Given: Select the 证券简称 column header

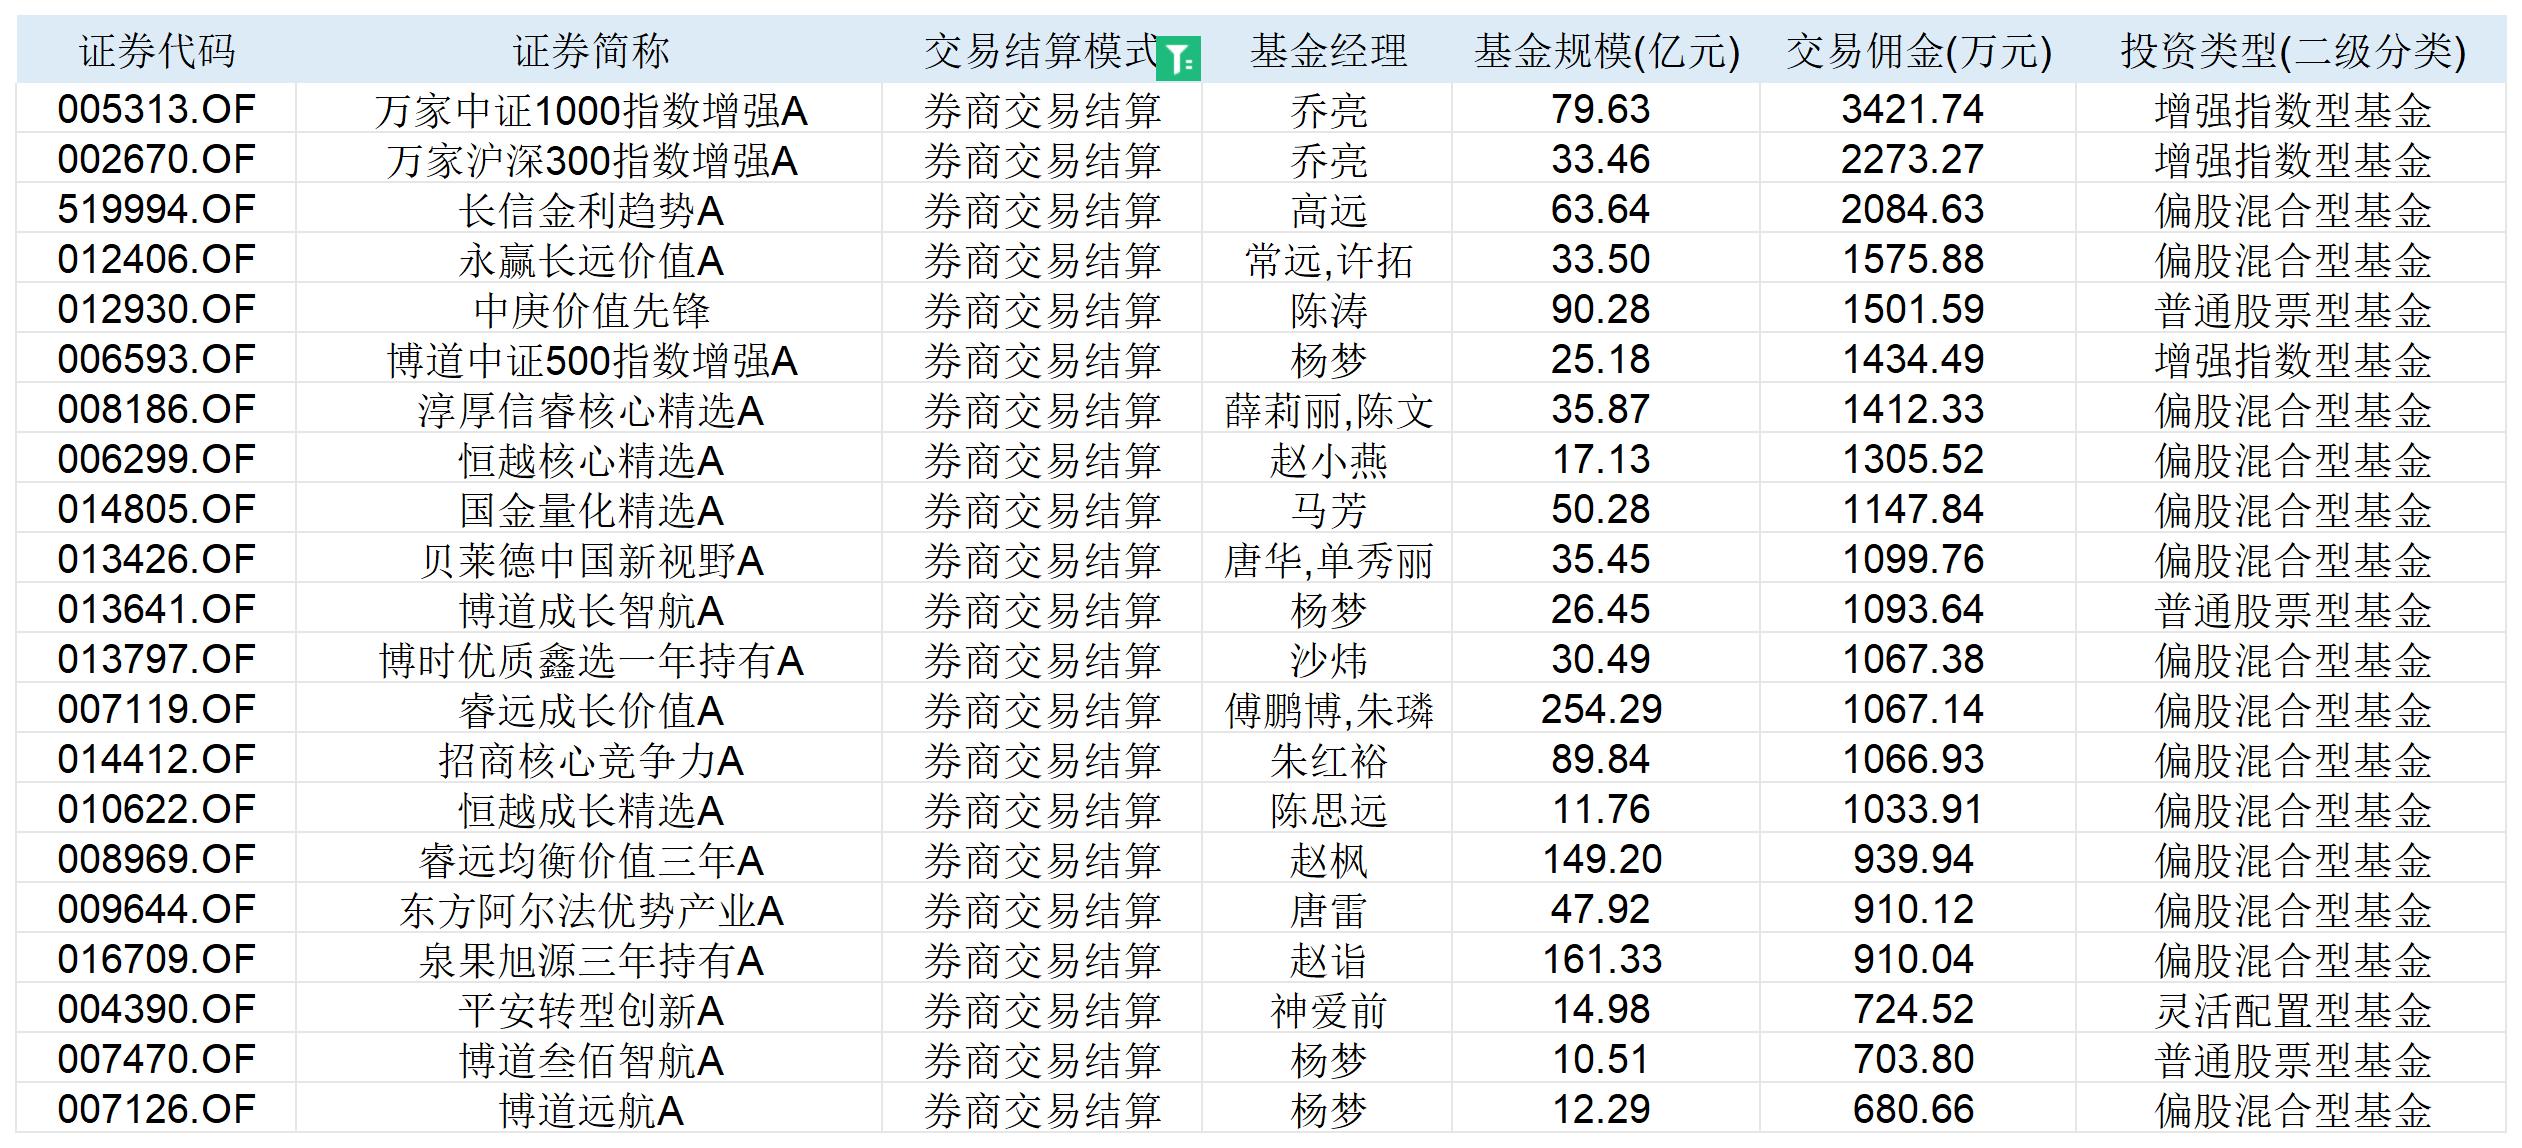Looking at the screenshot, I should [590, 51].
